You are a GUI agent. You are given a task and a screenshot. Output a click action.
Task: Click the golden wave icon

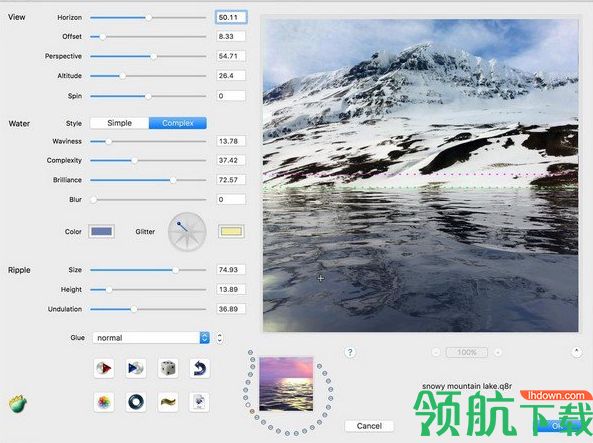coord(168,402)
